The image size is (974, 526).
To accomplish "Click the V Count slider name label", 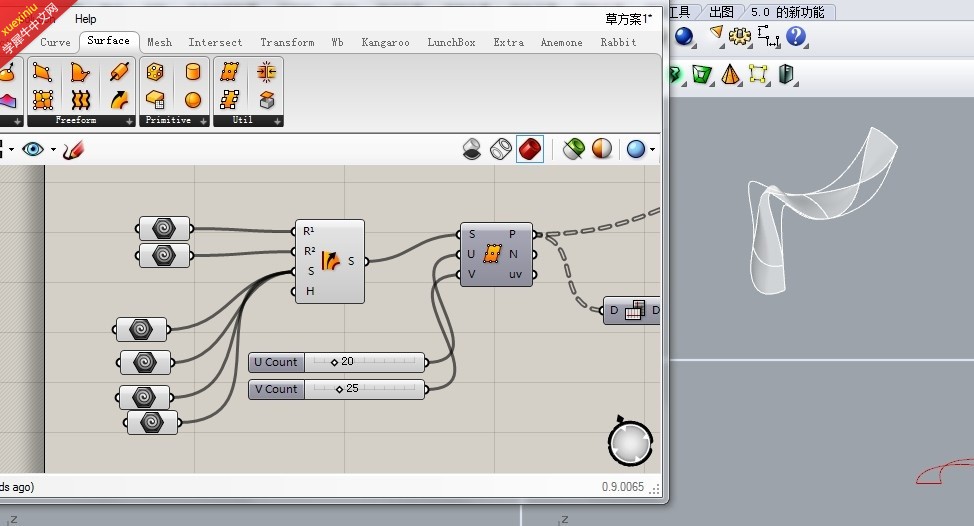I will 276,389.
